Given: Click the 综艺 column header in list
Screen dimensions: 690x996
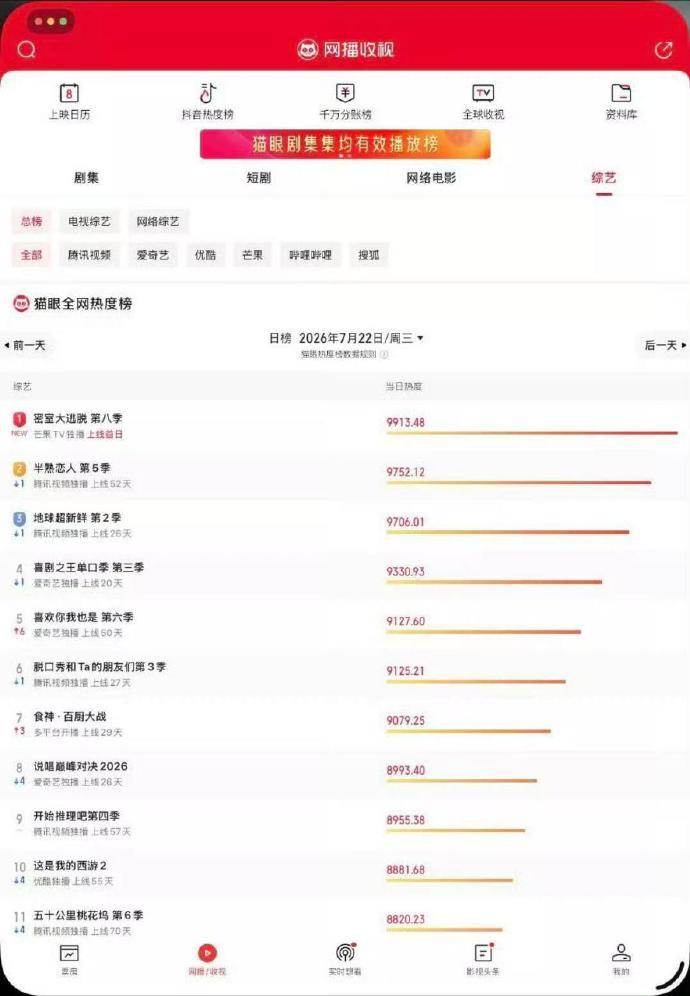Looking at the screenshot, I should [22, 386].
